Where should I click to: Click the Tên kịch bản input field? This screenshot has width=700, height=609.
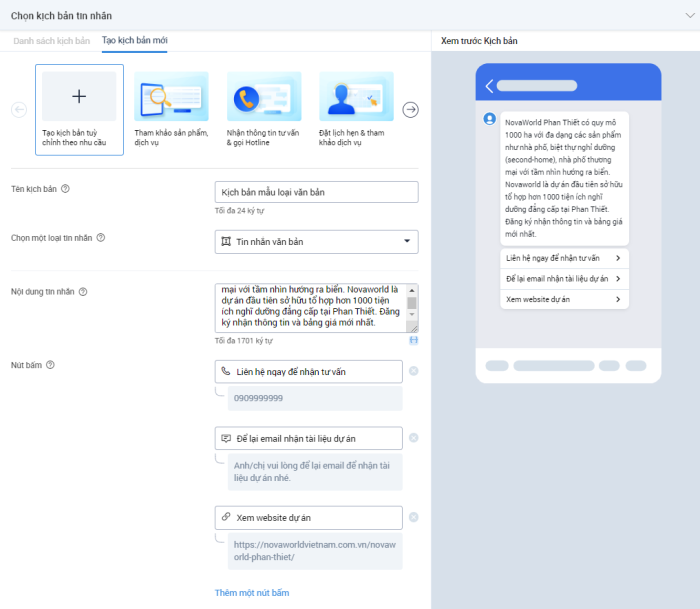317,192
